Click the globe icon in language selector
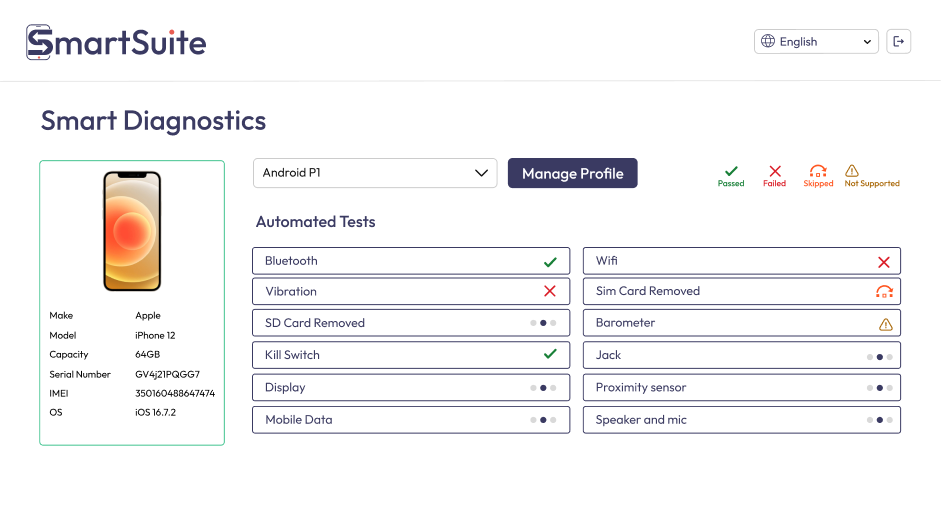This screenshot has width=944, height=509. coord(768,42)
